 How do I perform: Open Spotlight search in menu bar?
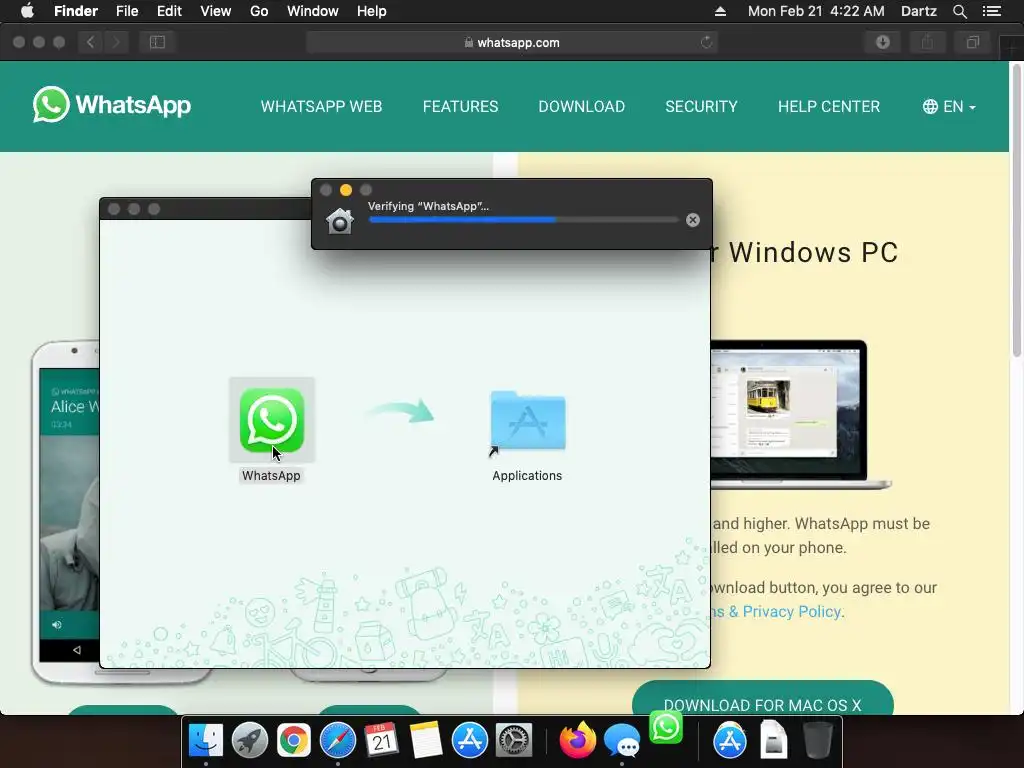[959, 11]
